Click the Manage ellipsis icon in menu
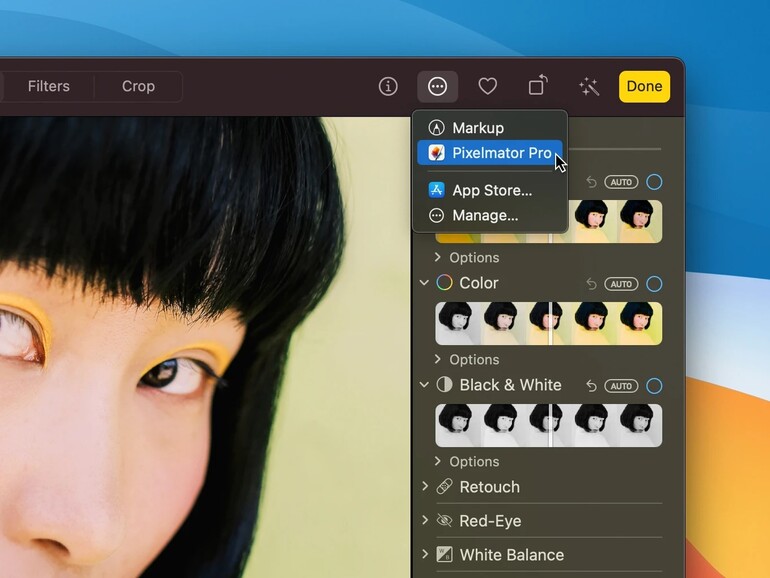The width and height of the screenshot is (770, 578). [x=436, y=215]
